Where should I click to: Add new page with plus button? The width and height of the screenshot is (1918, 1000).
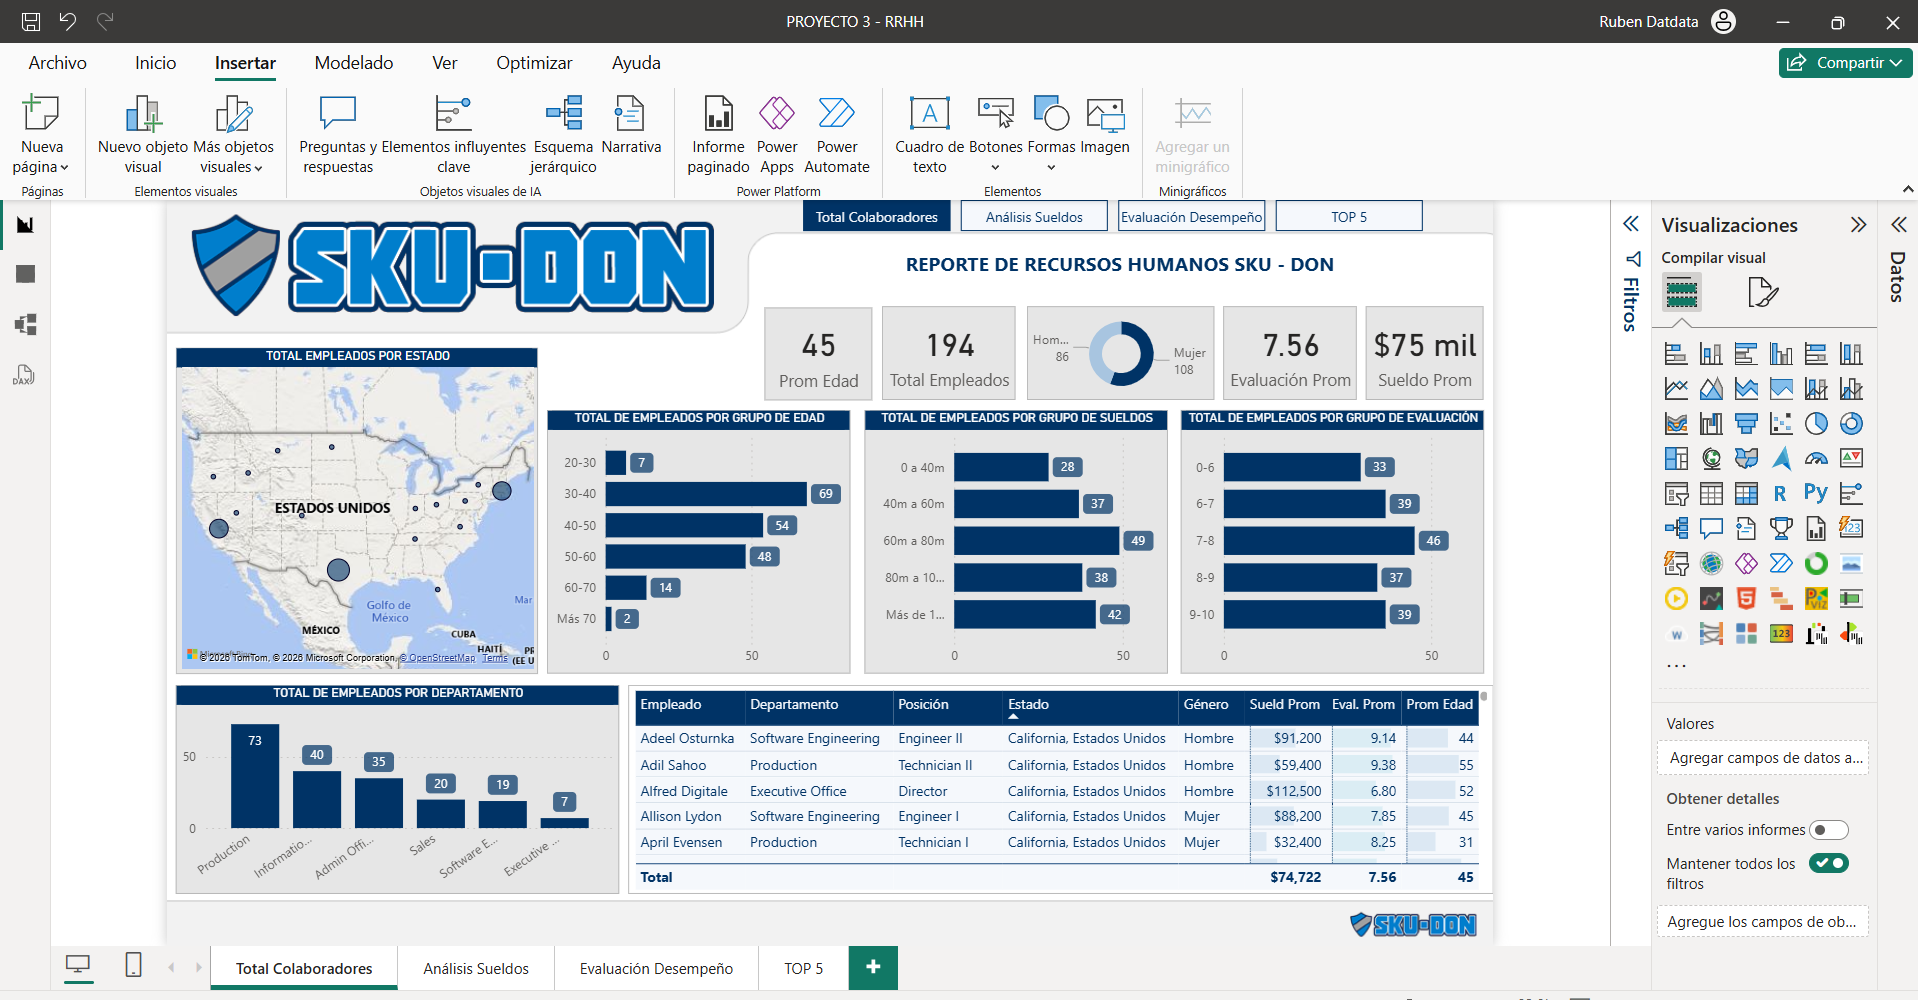tap(873, 967)
